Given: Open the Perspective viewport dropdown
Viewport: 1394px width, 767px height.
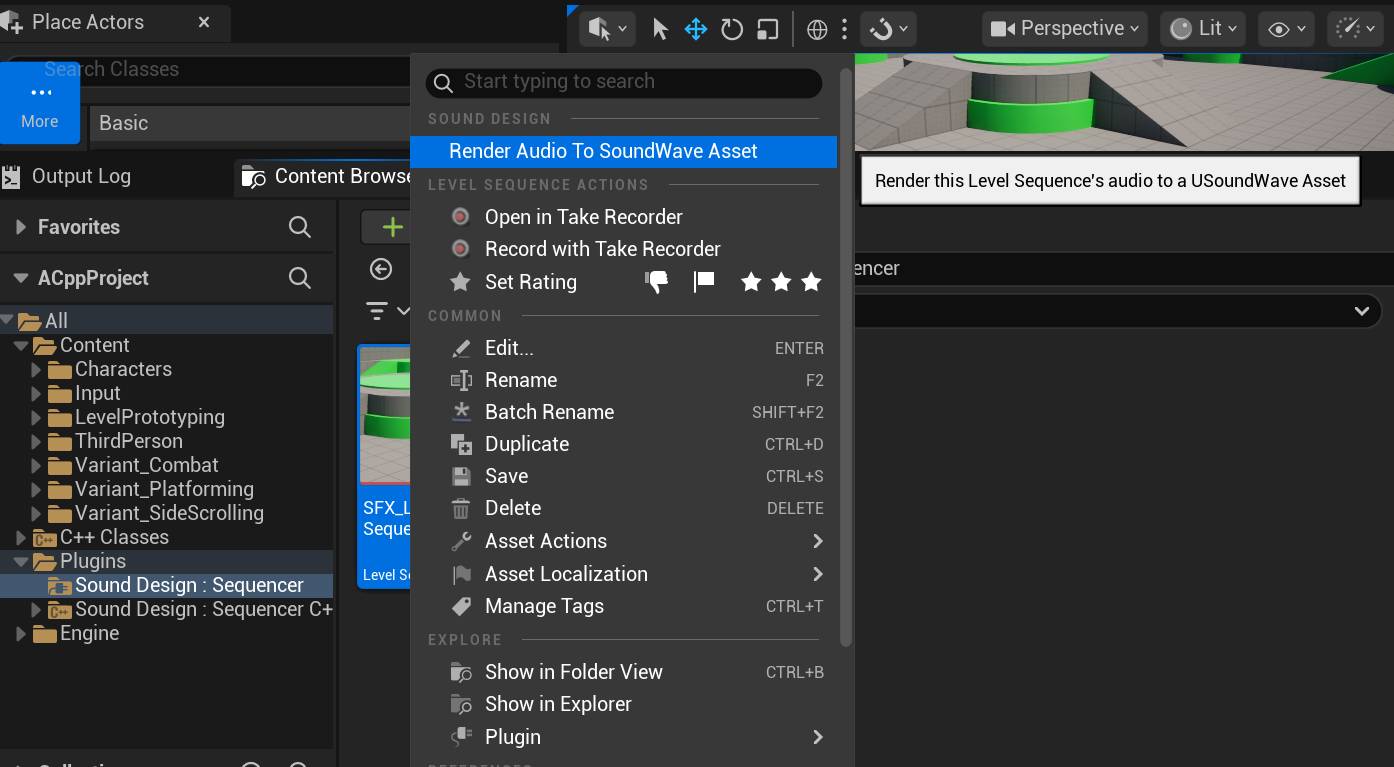Looking at the screenshot, I should [x=1063, y=28].
